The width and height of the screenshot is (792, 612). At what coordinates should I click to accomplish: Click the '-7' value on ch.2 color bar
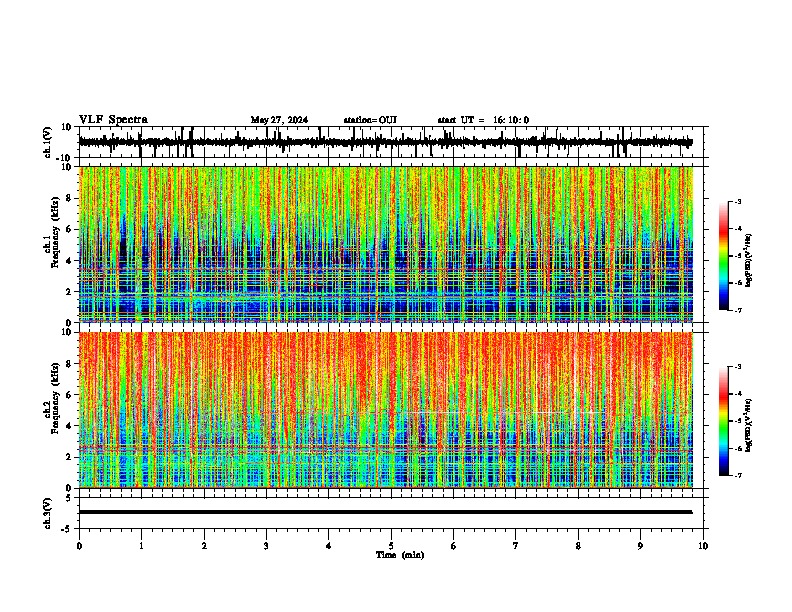[x=737, y=475]
